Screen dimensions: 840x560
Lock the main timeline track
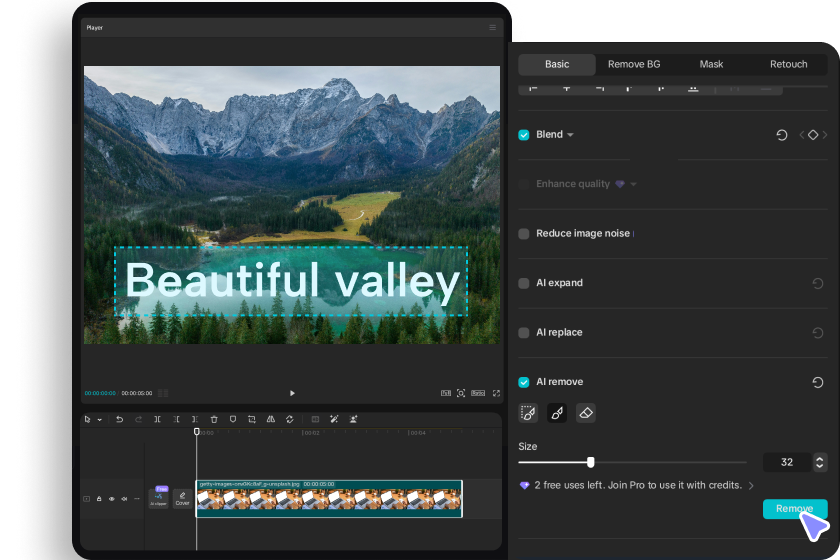(x=99, y=499)
